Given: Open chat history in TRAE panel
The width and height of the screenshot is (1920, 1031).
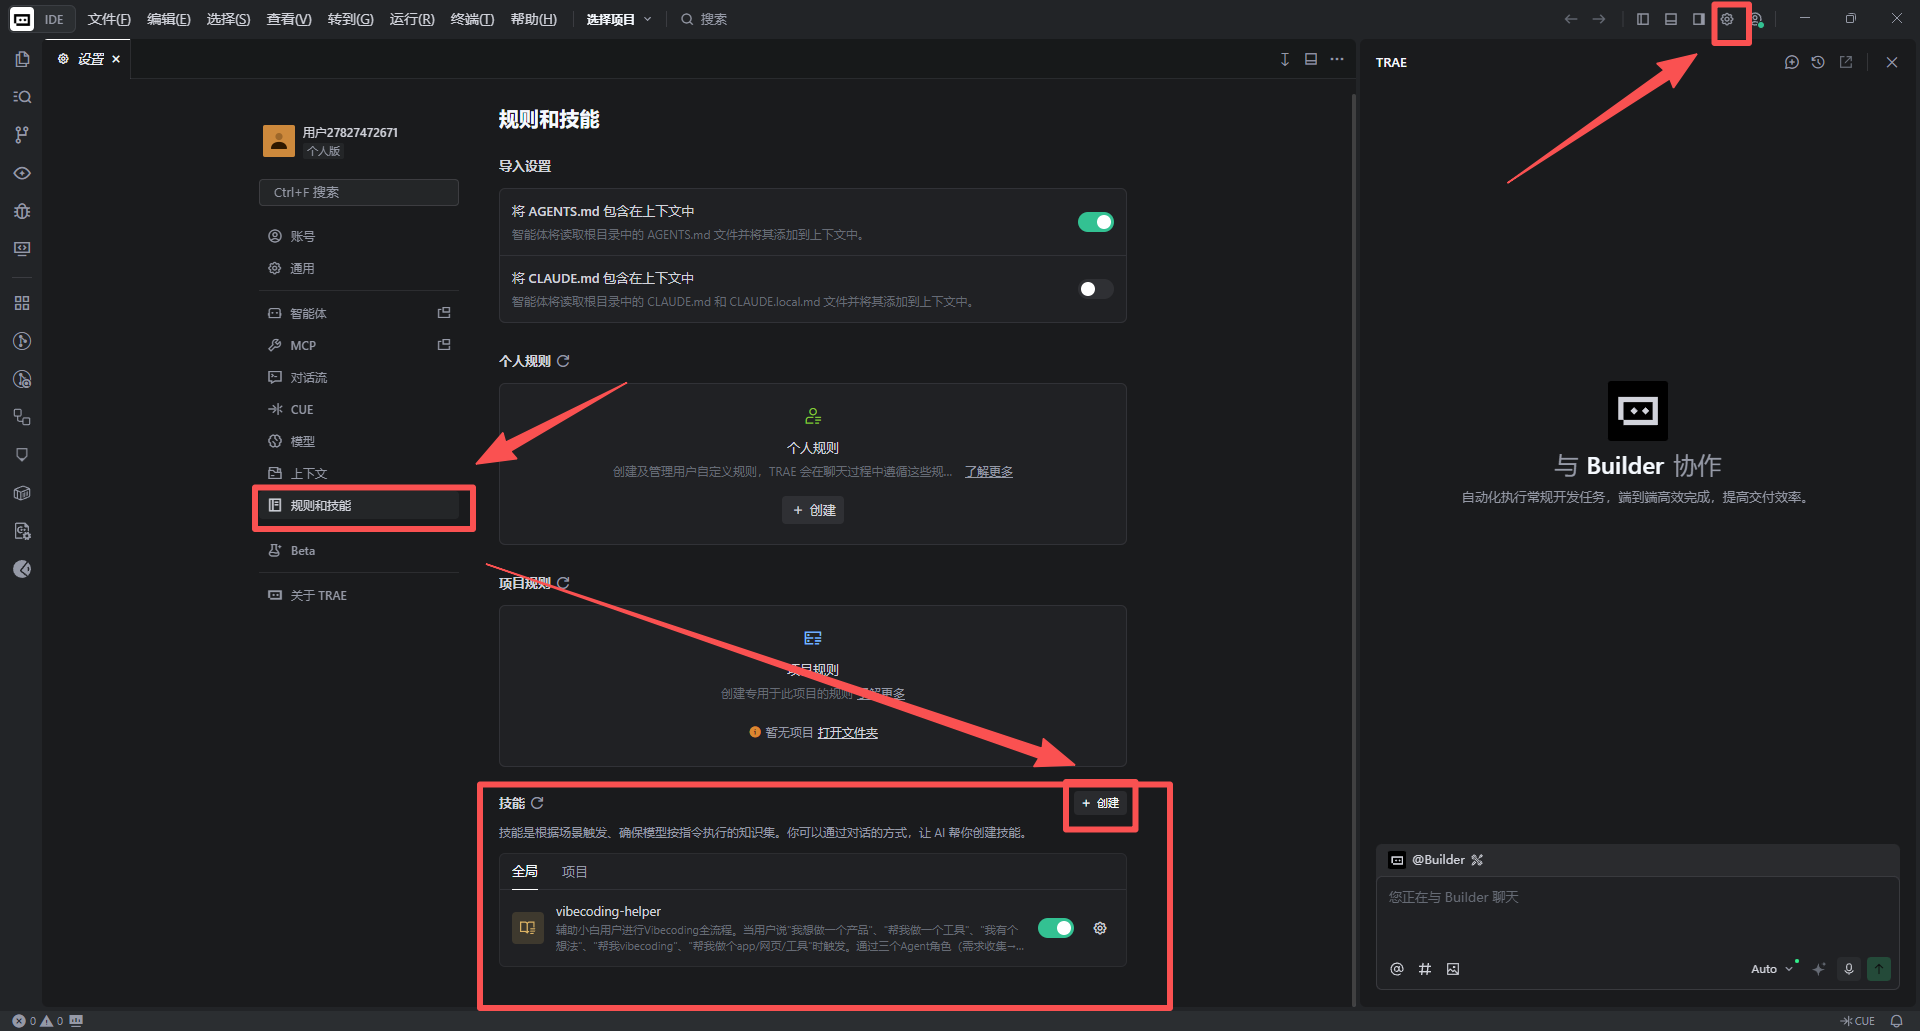Looking at the screenshot, I should click(1818, 62).
